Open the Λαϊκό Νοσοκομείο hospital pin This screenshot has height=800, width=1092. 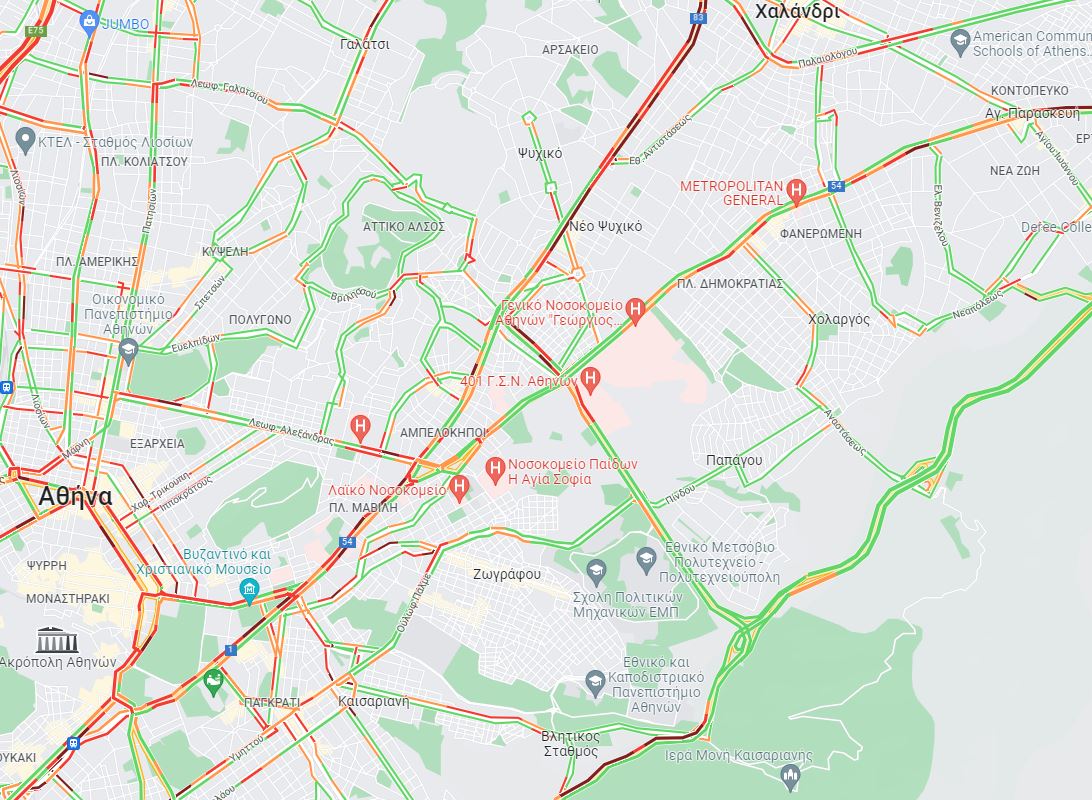tap(459, 489)
